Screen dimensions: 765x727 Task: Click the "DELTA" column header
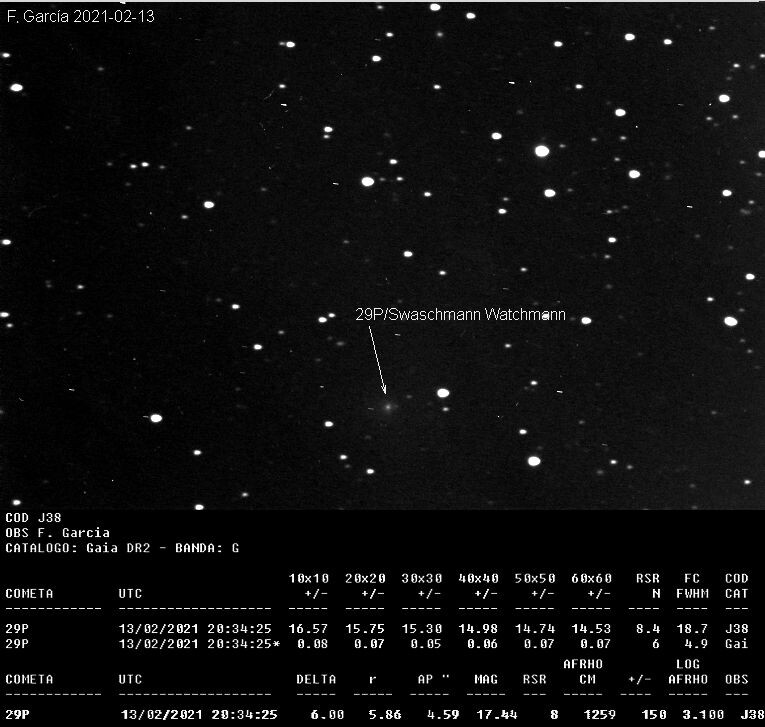pyautogui.click(x=316, y=680)
